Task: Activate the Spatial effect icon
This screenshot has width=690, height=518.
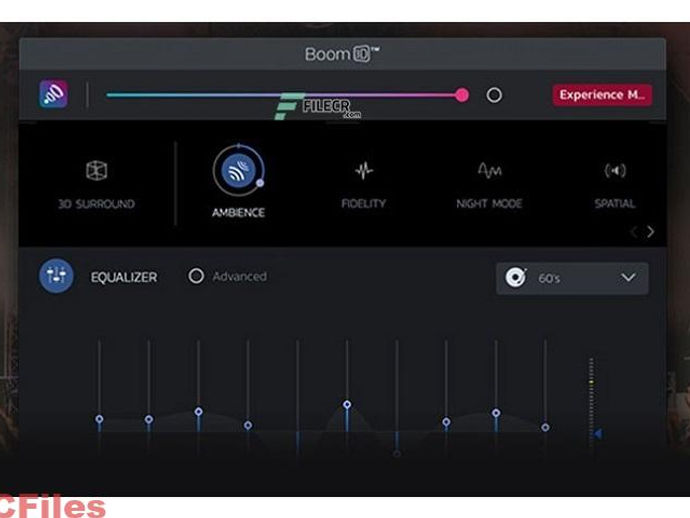Action: coord(615,170)
